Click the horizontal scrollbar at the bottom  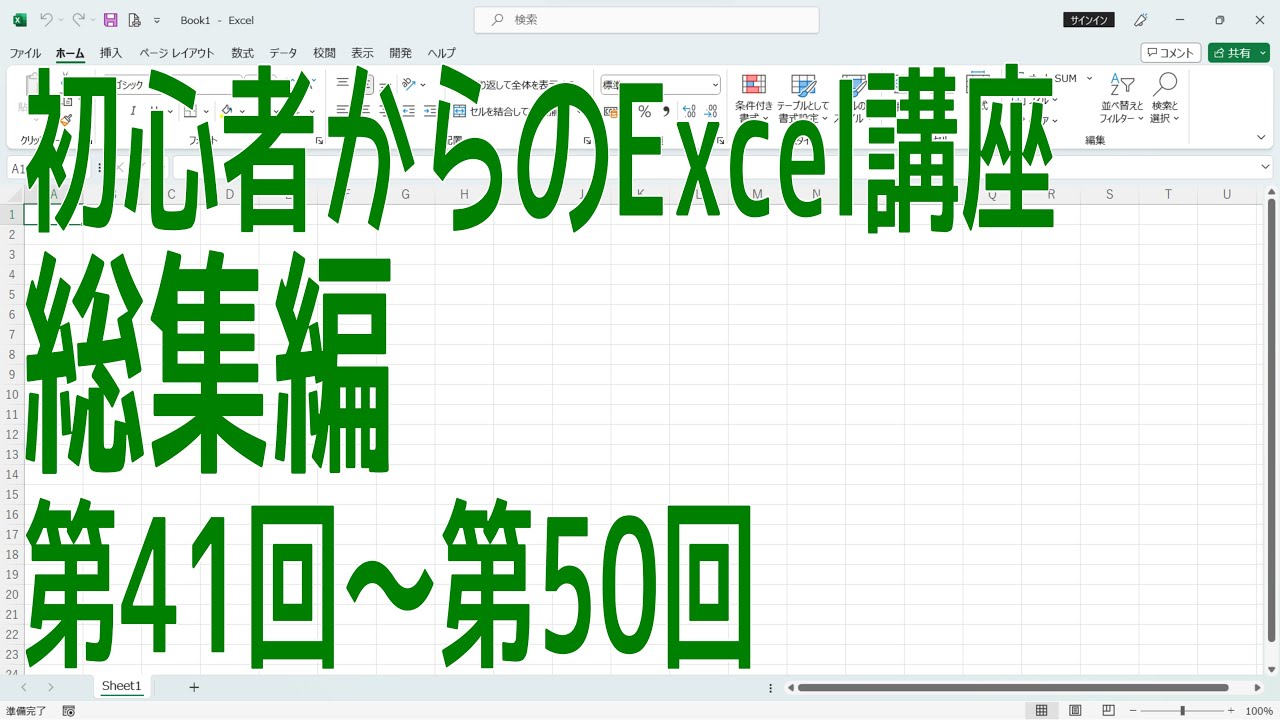click(x=1012, y=687)
